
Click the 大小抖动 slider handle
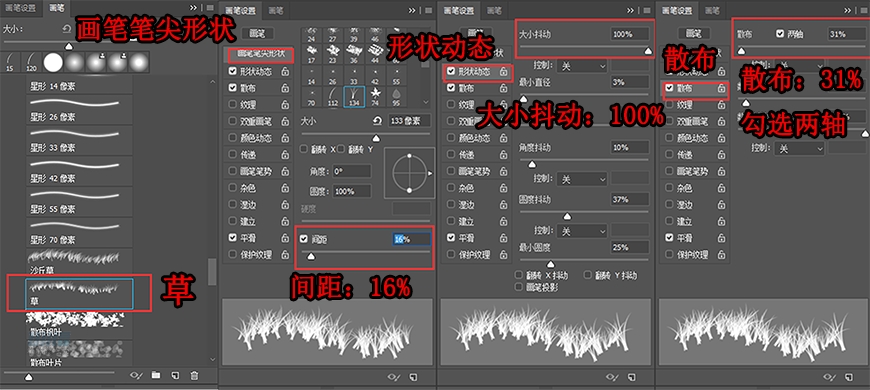pyautogui.click(x=648, y=50)
